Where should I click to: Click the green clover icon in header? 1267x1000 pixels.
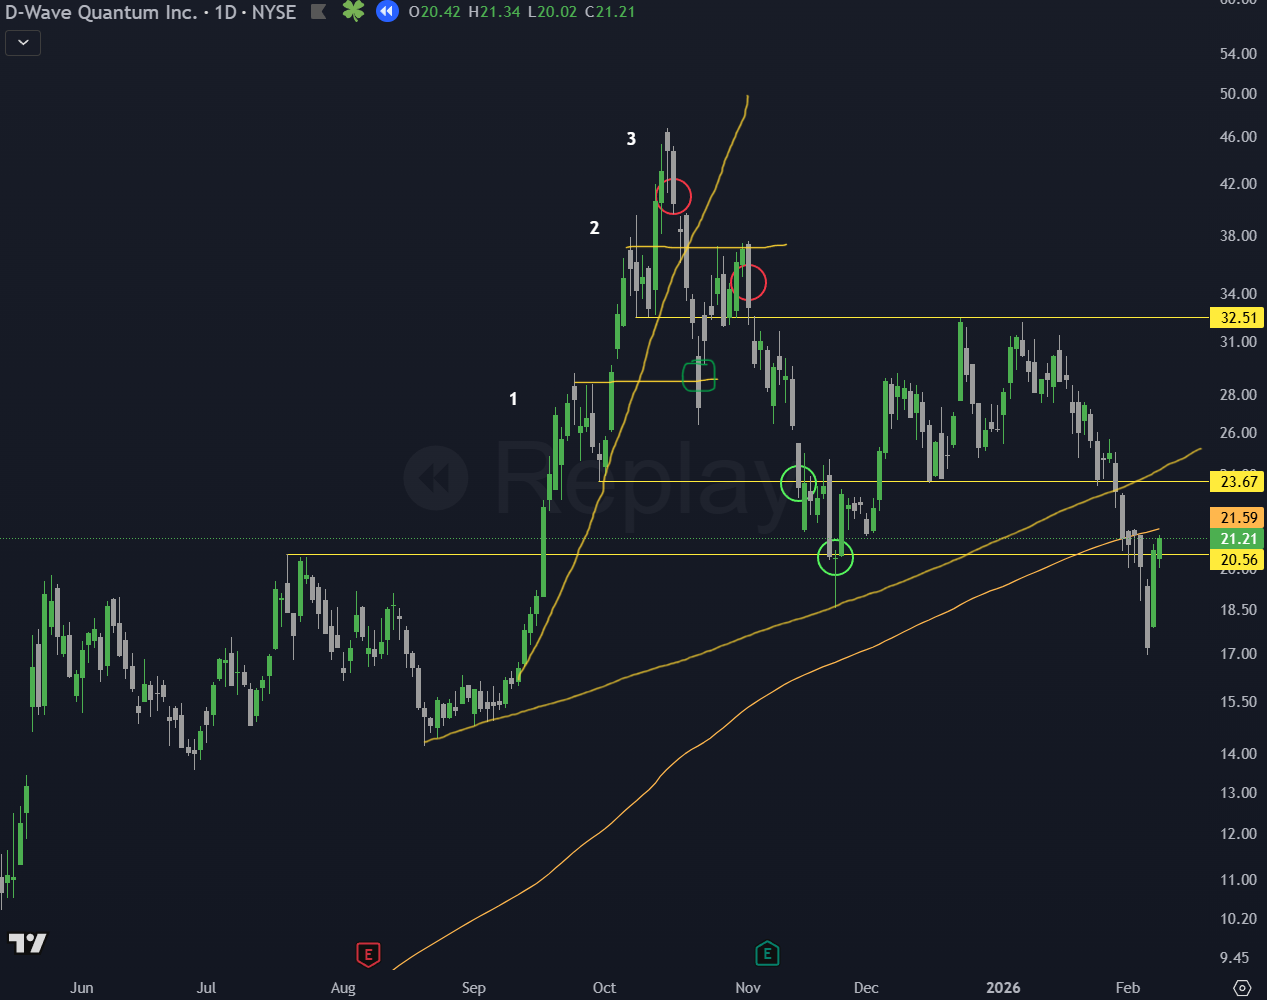tap(353, 12)
